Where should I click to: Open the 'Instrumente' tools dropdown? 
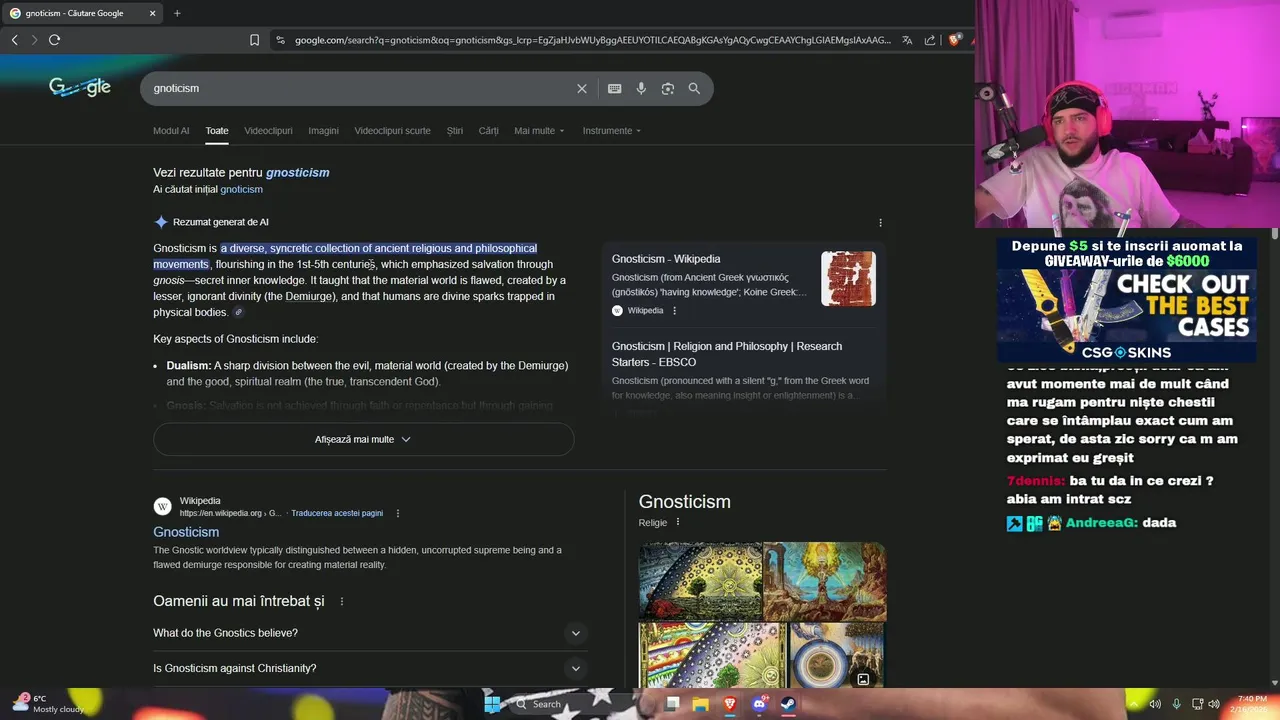coord(612,131)
